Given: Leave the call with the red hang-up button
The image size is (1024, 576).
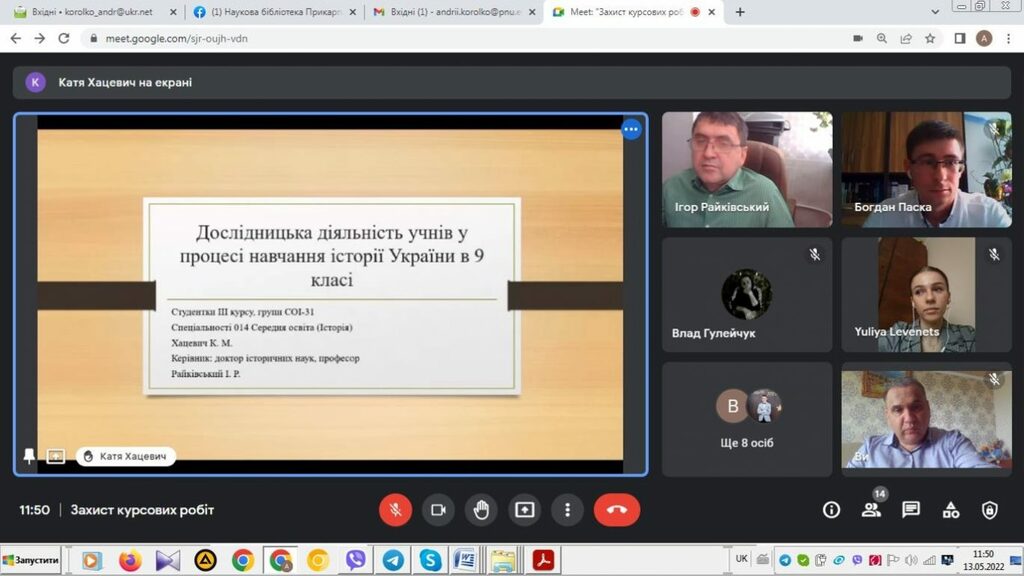Looking at the screenshot, I should [x=616, y=510].
